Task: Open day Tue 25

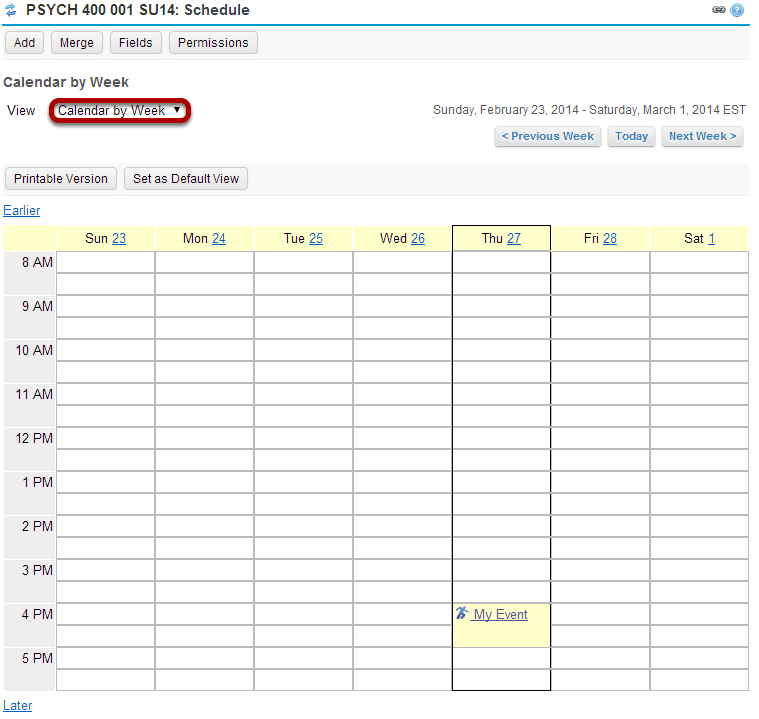Action: (x=316, y=239)
